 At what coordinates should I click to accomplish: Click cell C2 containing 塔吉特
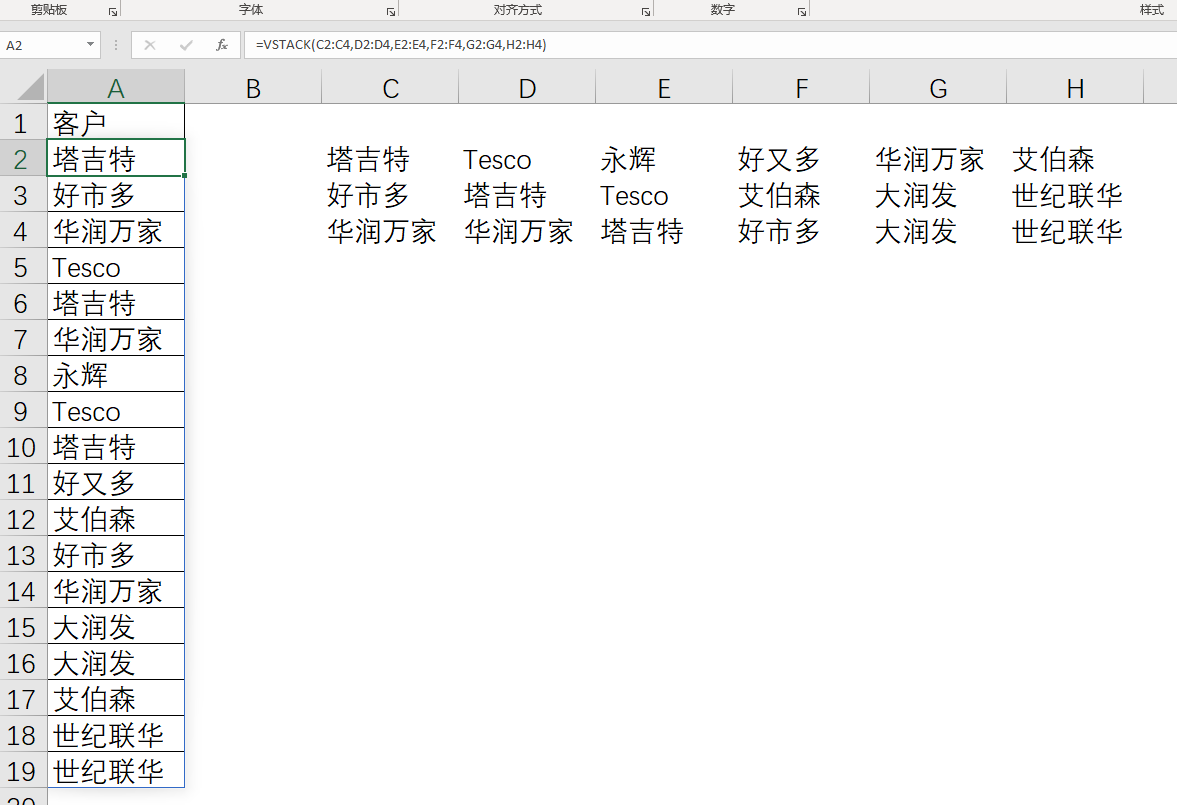(x=390, y=158)
